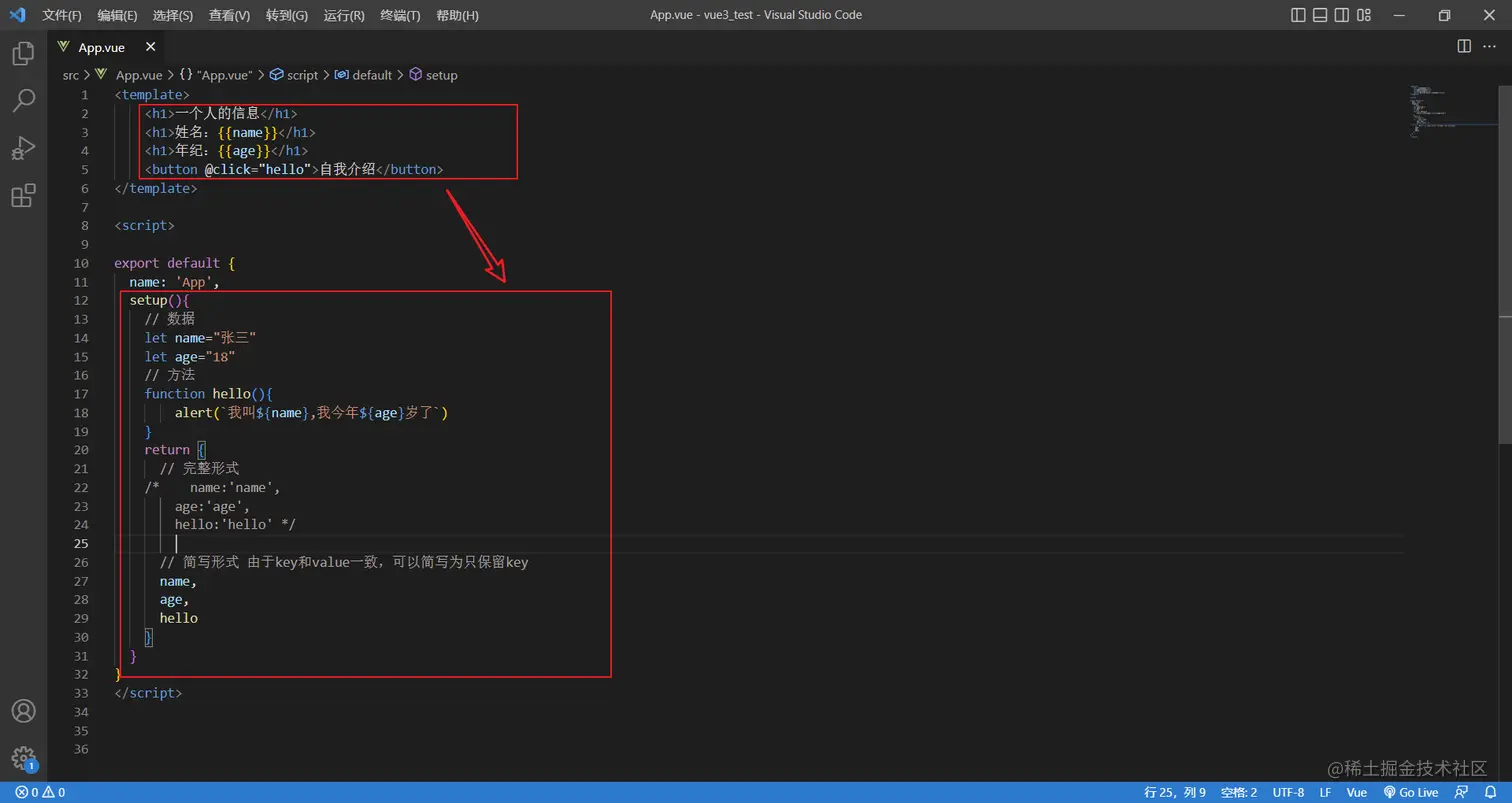1512x803 pixels.
Task: Click the 'let age="18"' line
Action: coord(190,356)
